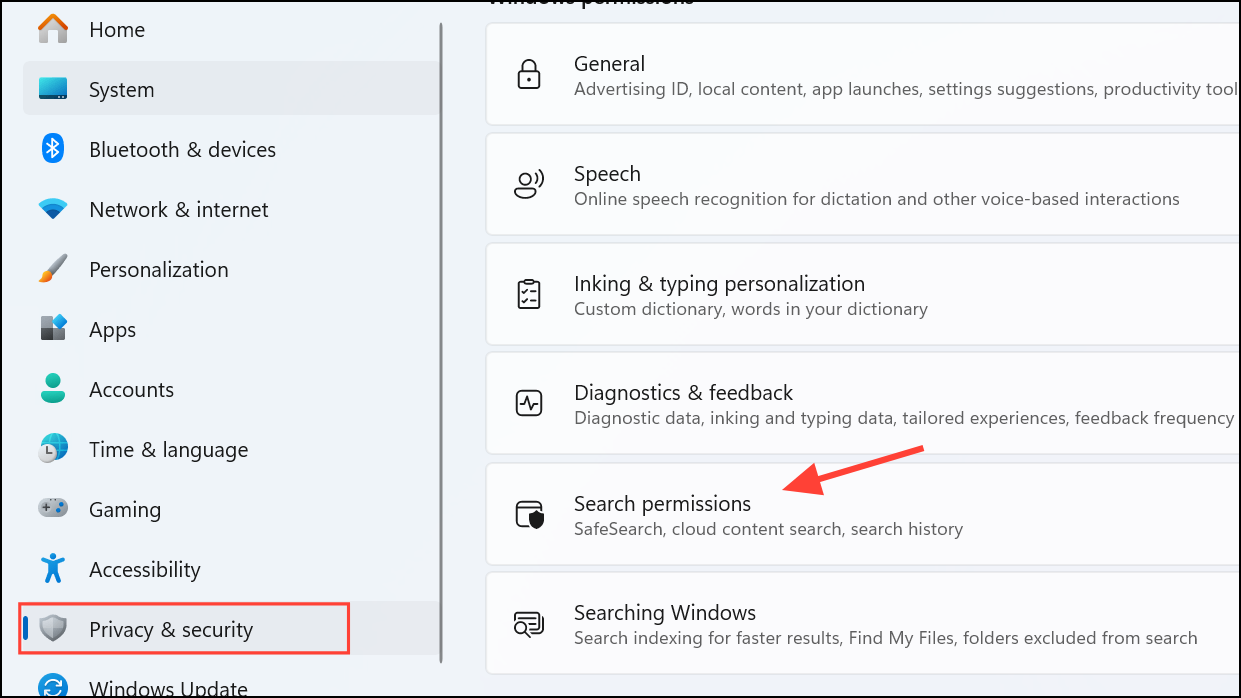Viewport: 1241px width, 698px height.
Task: Open the Searching Windows heading
Action: click(x=665, y=613)
